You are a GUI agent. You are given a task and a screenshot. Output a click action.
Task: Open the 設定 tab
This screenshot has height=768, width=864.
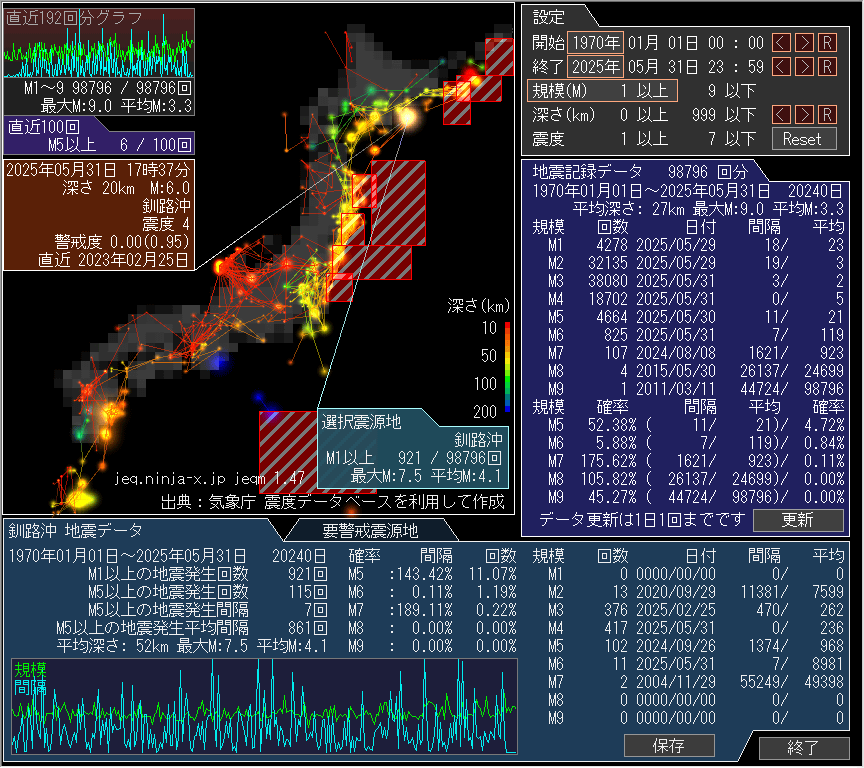pyautogui.click(x=549, y=17)
